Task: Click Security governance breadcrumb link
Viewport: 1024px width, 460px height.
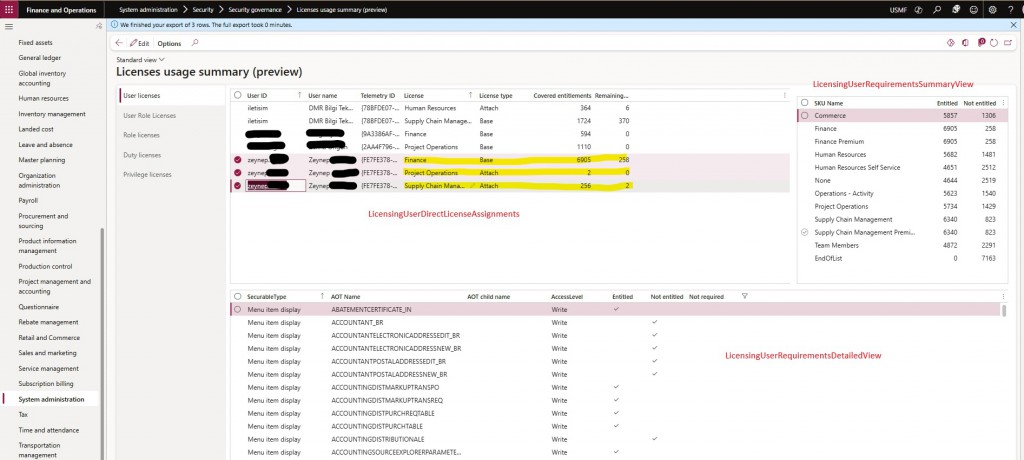Action: (255, 10)
